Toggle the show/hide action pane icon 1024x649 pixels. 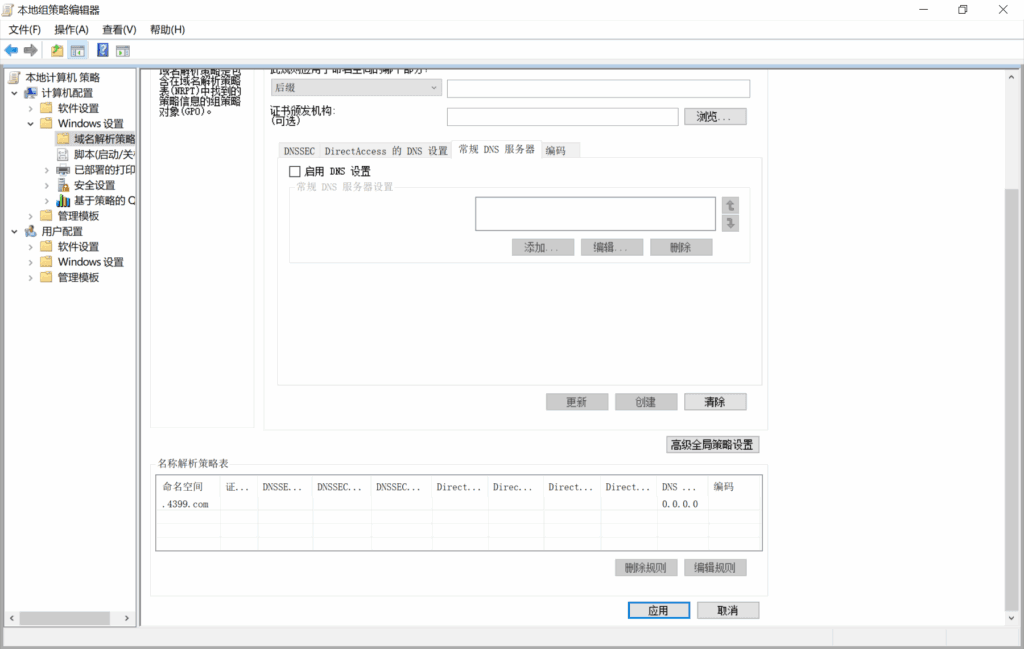tap(123, 50)
